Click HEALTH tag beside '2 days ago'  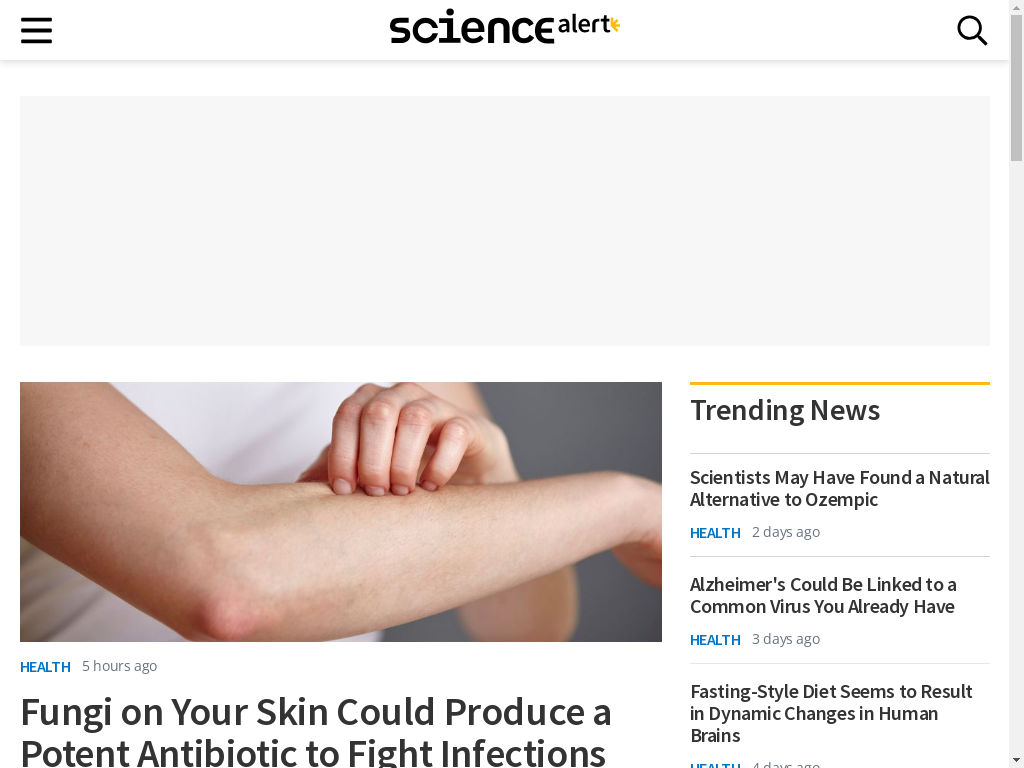coord(715,533)
